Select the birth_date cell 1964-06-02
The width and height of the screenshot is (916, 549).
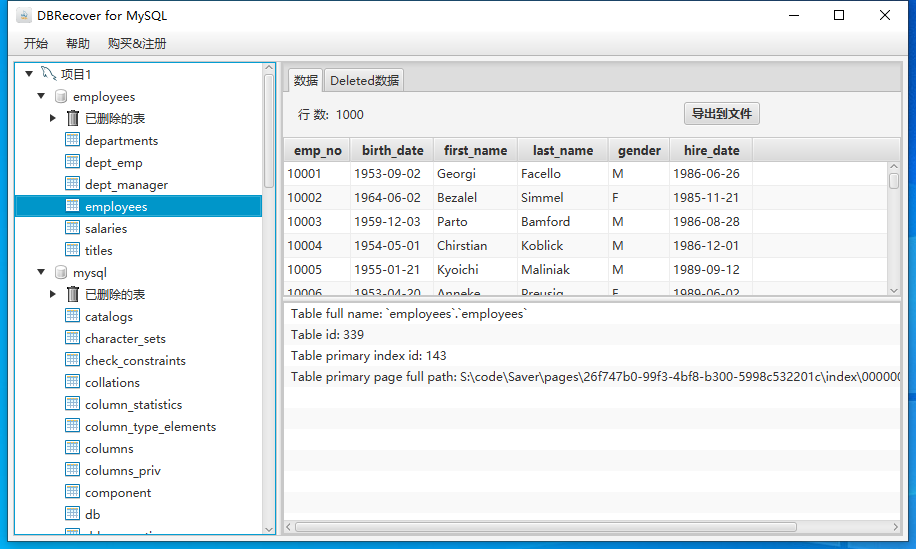[393, 197]
